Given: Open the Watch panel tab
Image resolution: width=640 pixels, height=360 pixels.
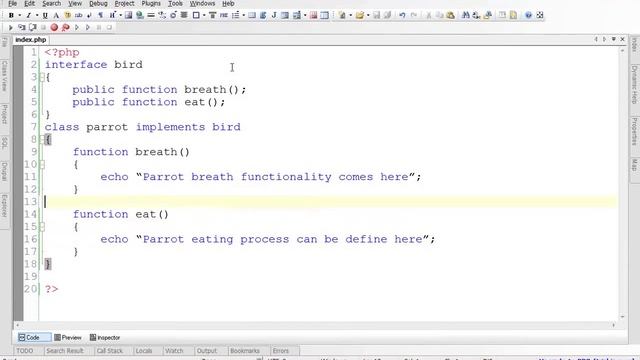Looking at the screenshot, I should tap(174, 351).
